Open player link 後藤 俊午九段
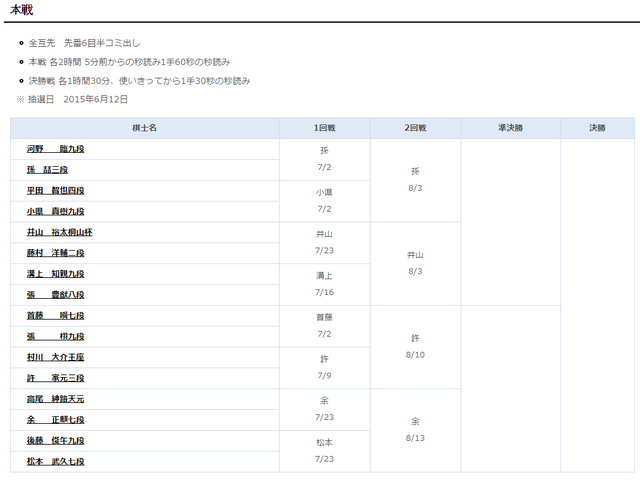The width and height of the screenshot is (640, 480). click(x=56, y=440)
